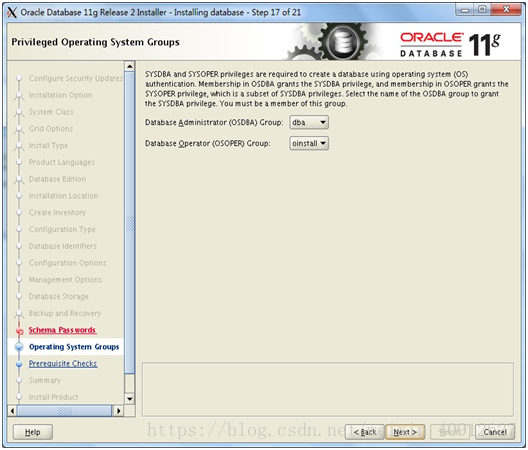Image resolution: width=528 pixels, height=450 pixels.
Task: Click the sidebar horizontal scrollbar thumb
Action: coord(64,411)
